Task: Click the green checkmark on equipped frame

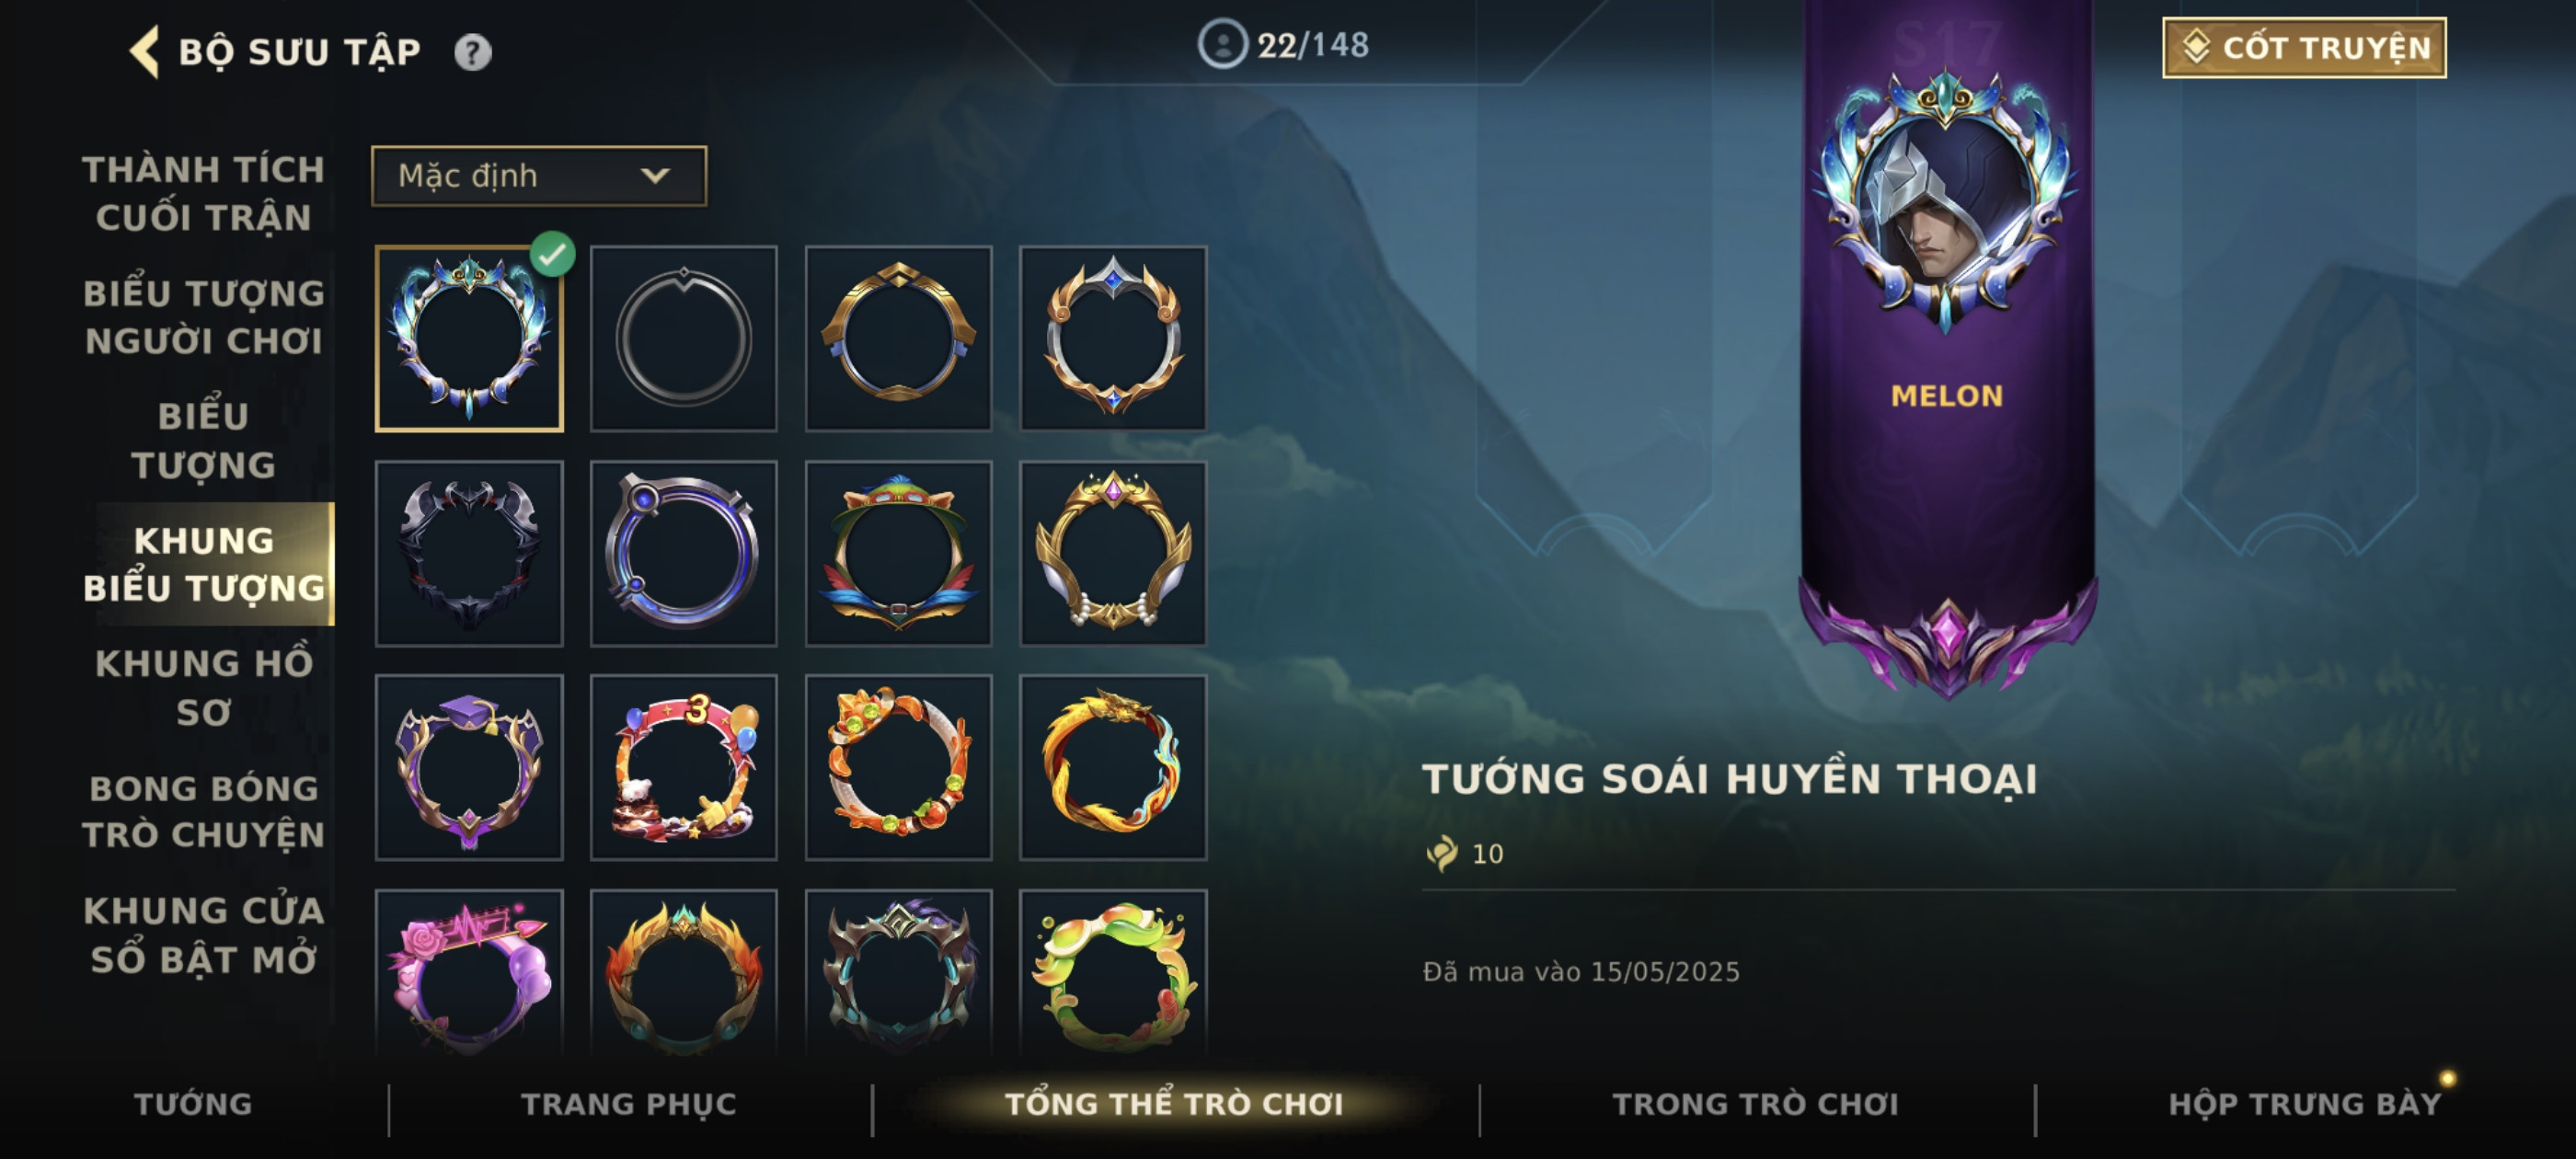Action: (x=552, y=254)
